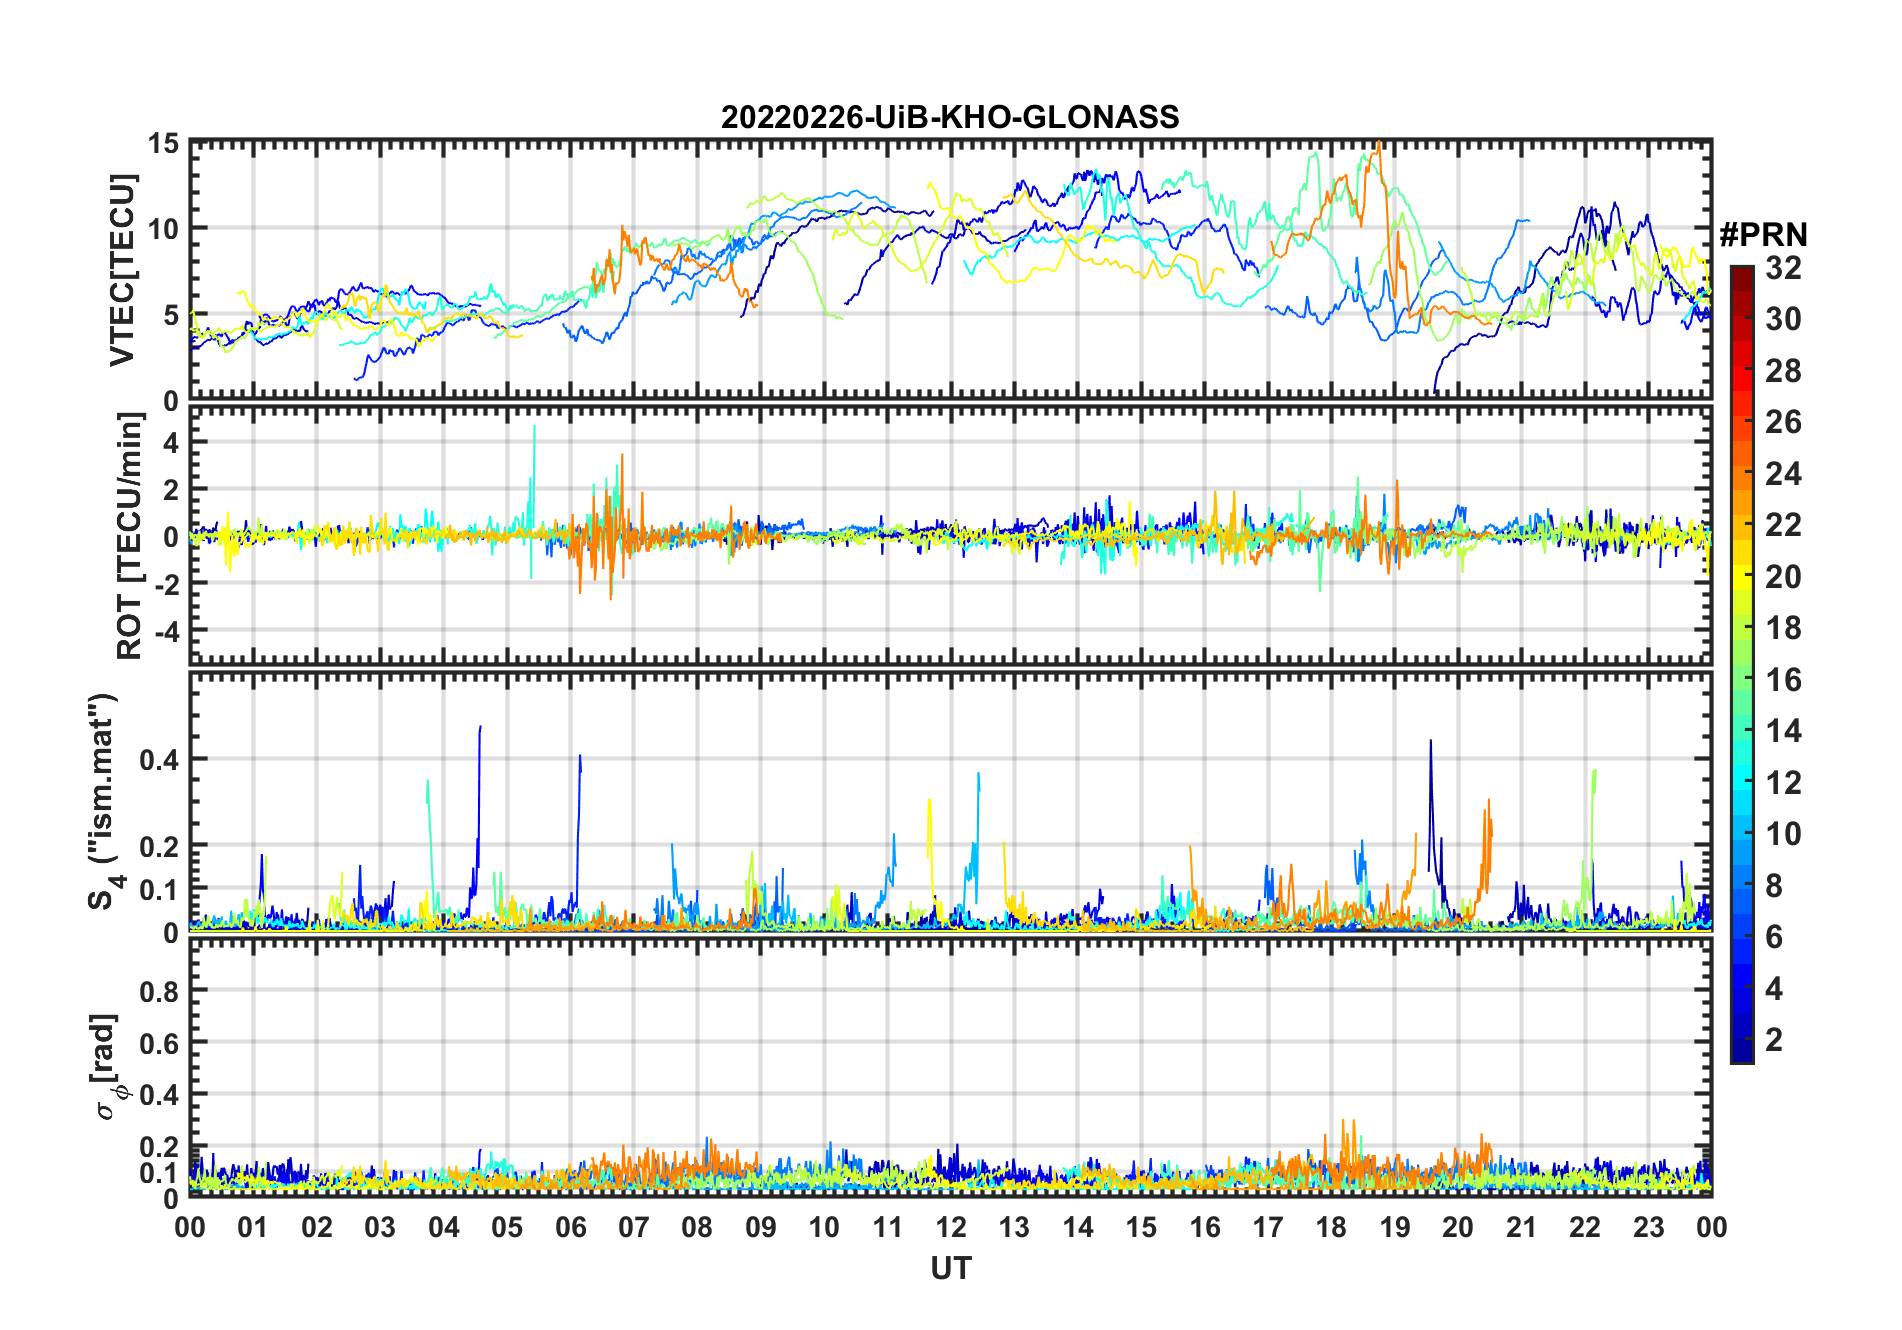This screenshot has height=1330, width=1902.
Task: Click the VTEC[TECU] y-axis label
Action: click(122, 271)
